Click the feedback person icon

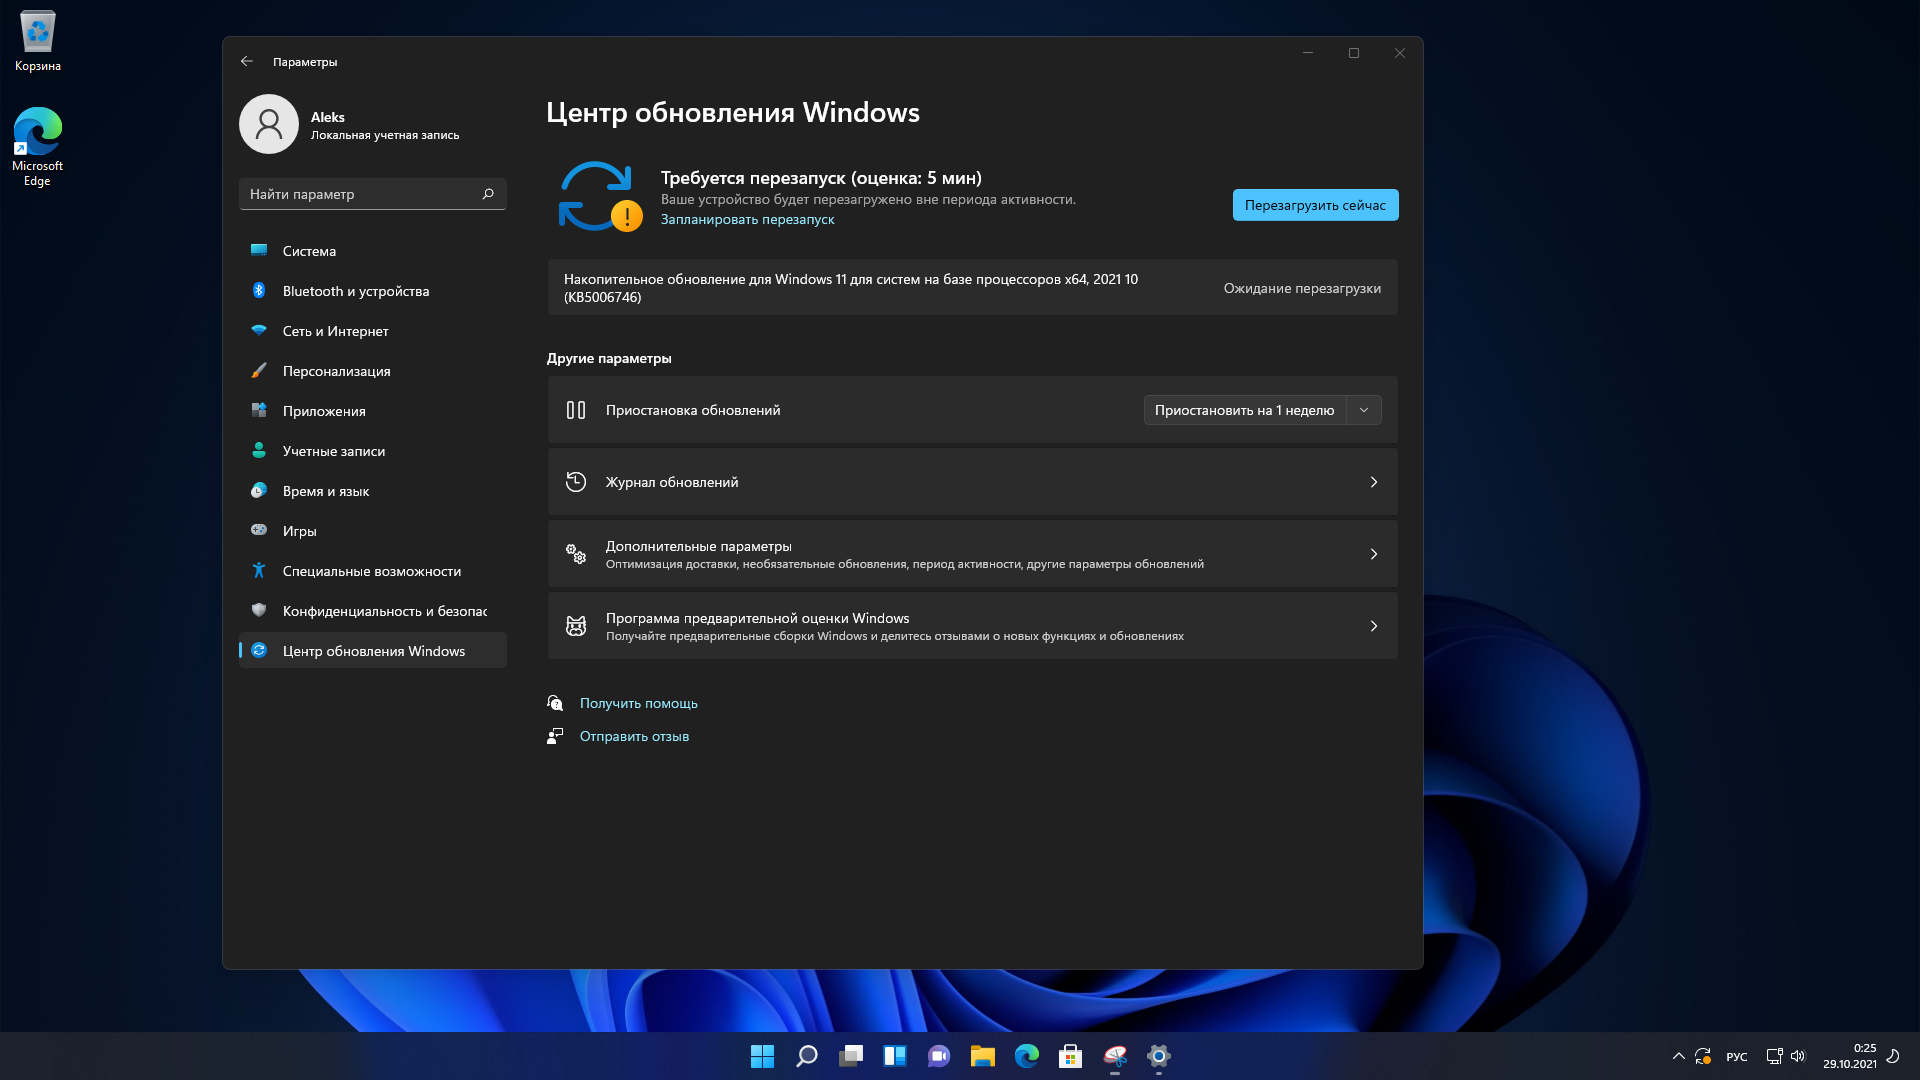coord(555,736)
